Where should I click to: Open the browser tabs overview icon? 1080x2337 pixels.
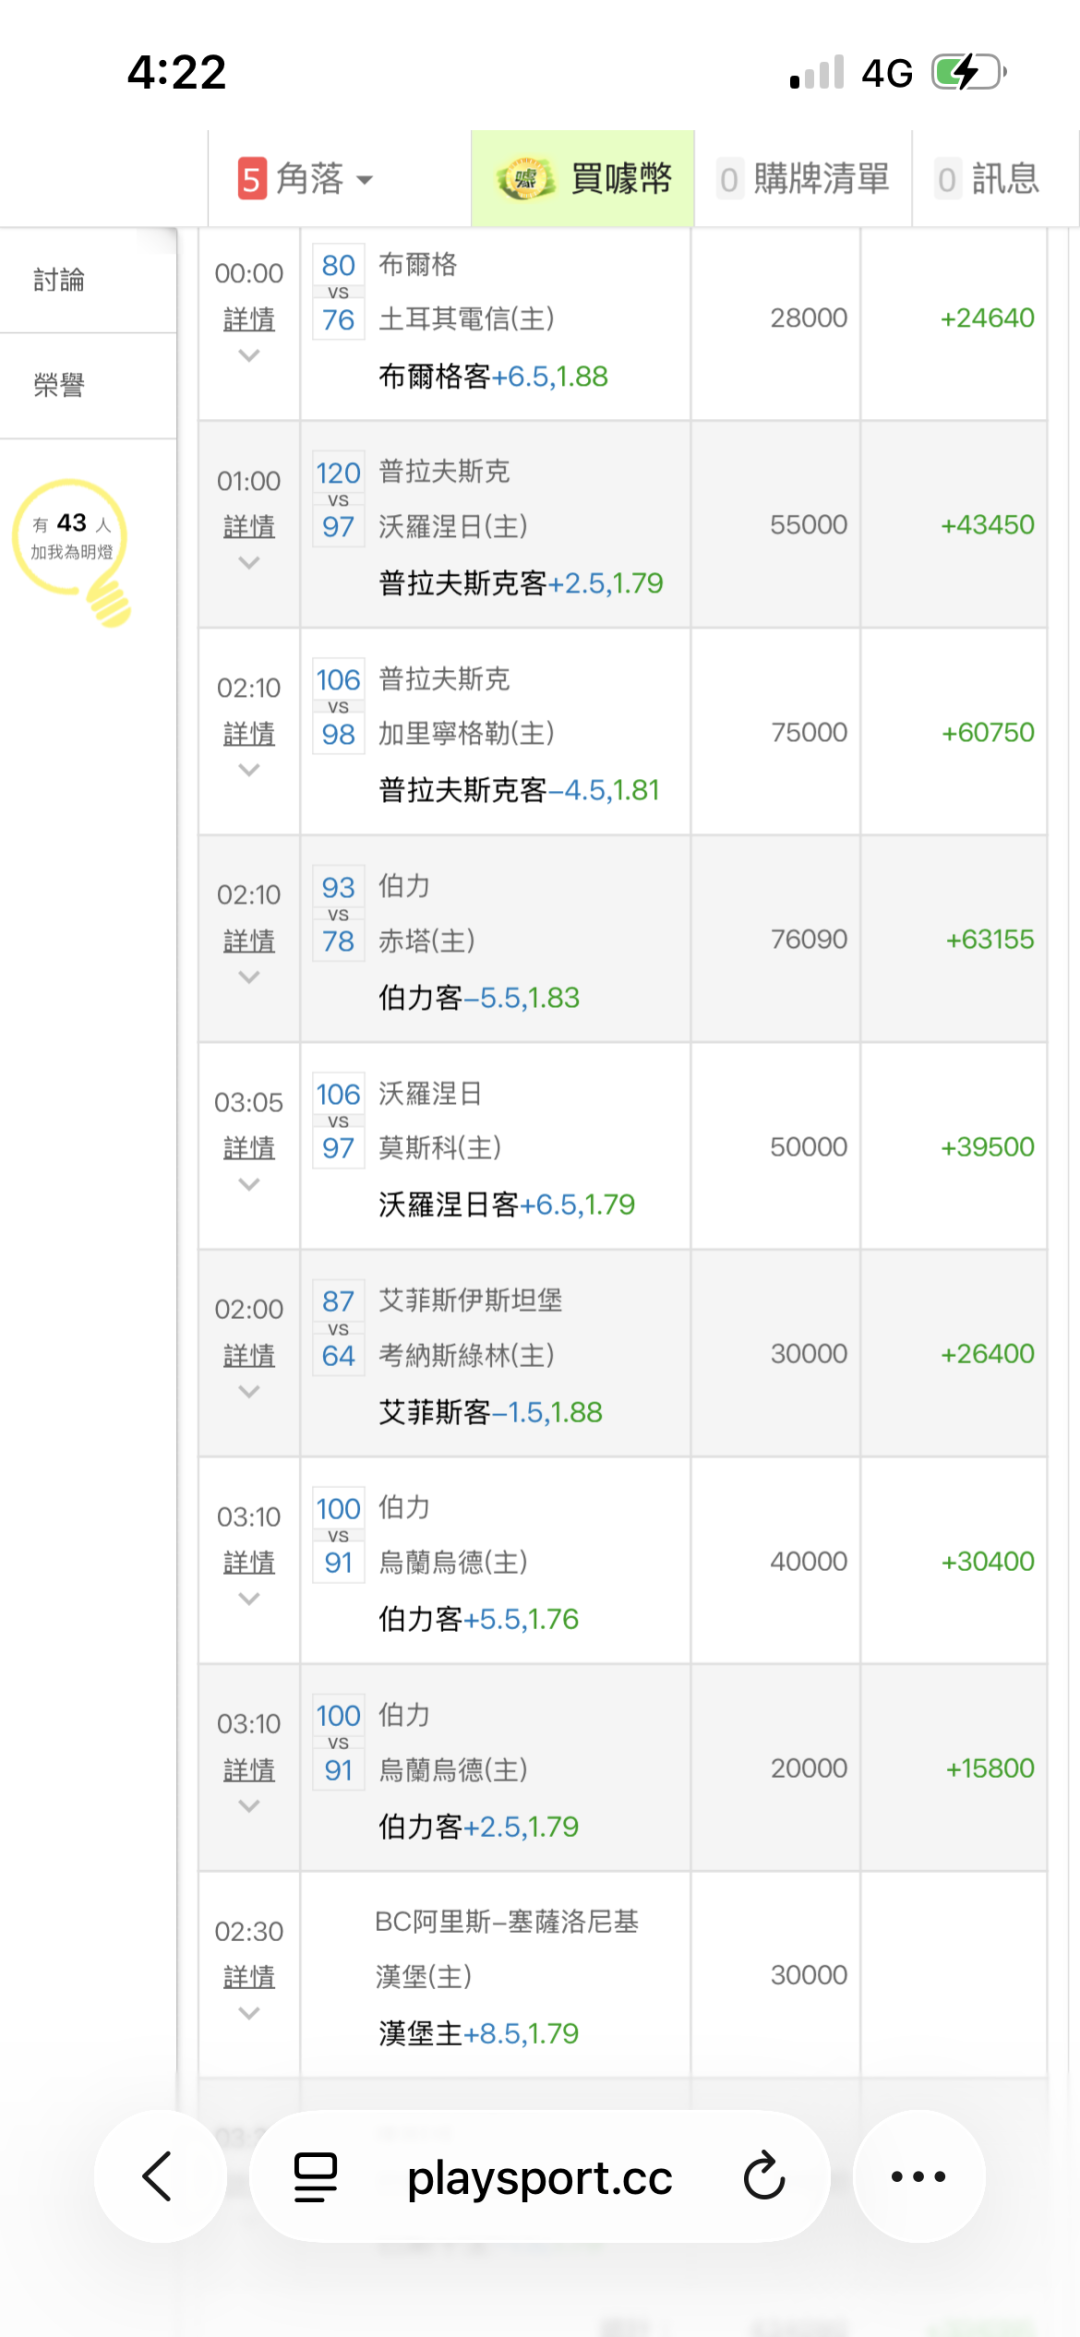[315, 2177]
